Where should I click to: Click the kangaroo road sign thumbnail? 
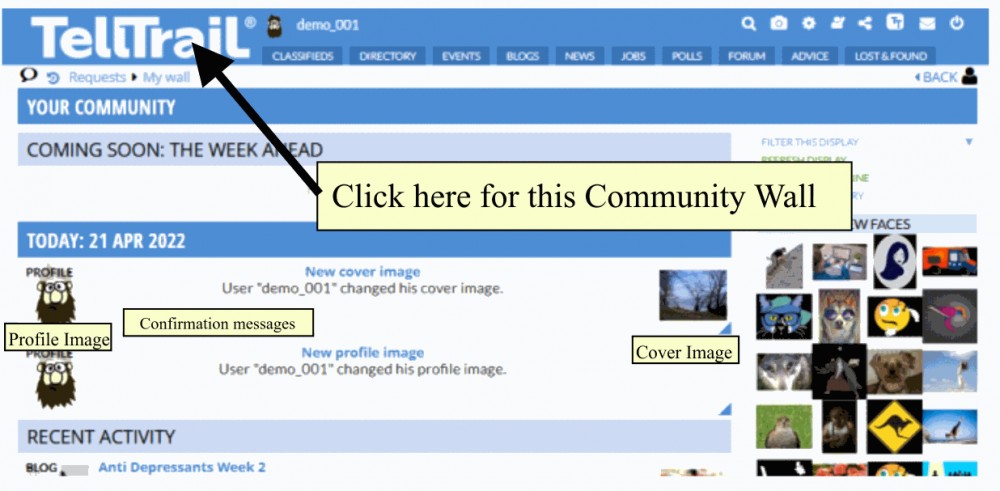point(894,426)
